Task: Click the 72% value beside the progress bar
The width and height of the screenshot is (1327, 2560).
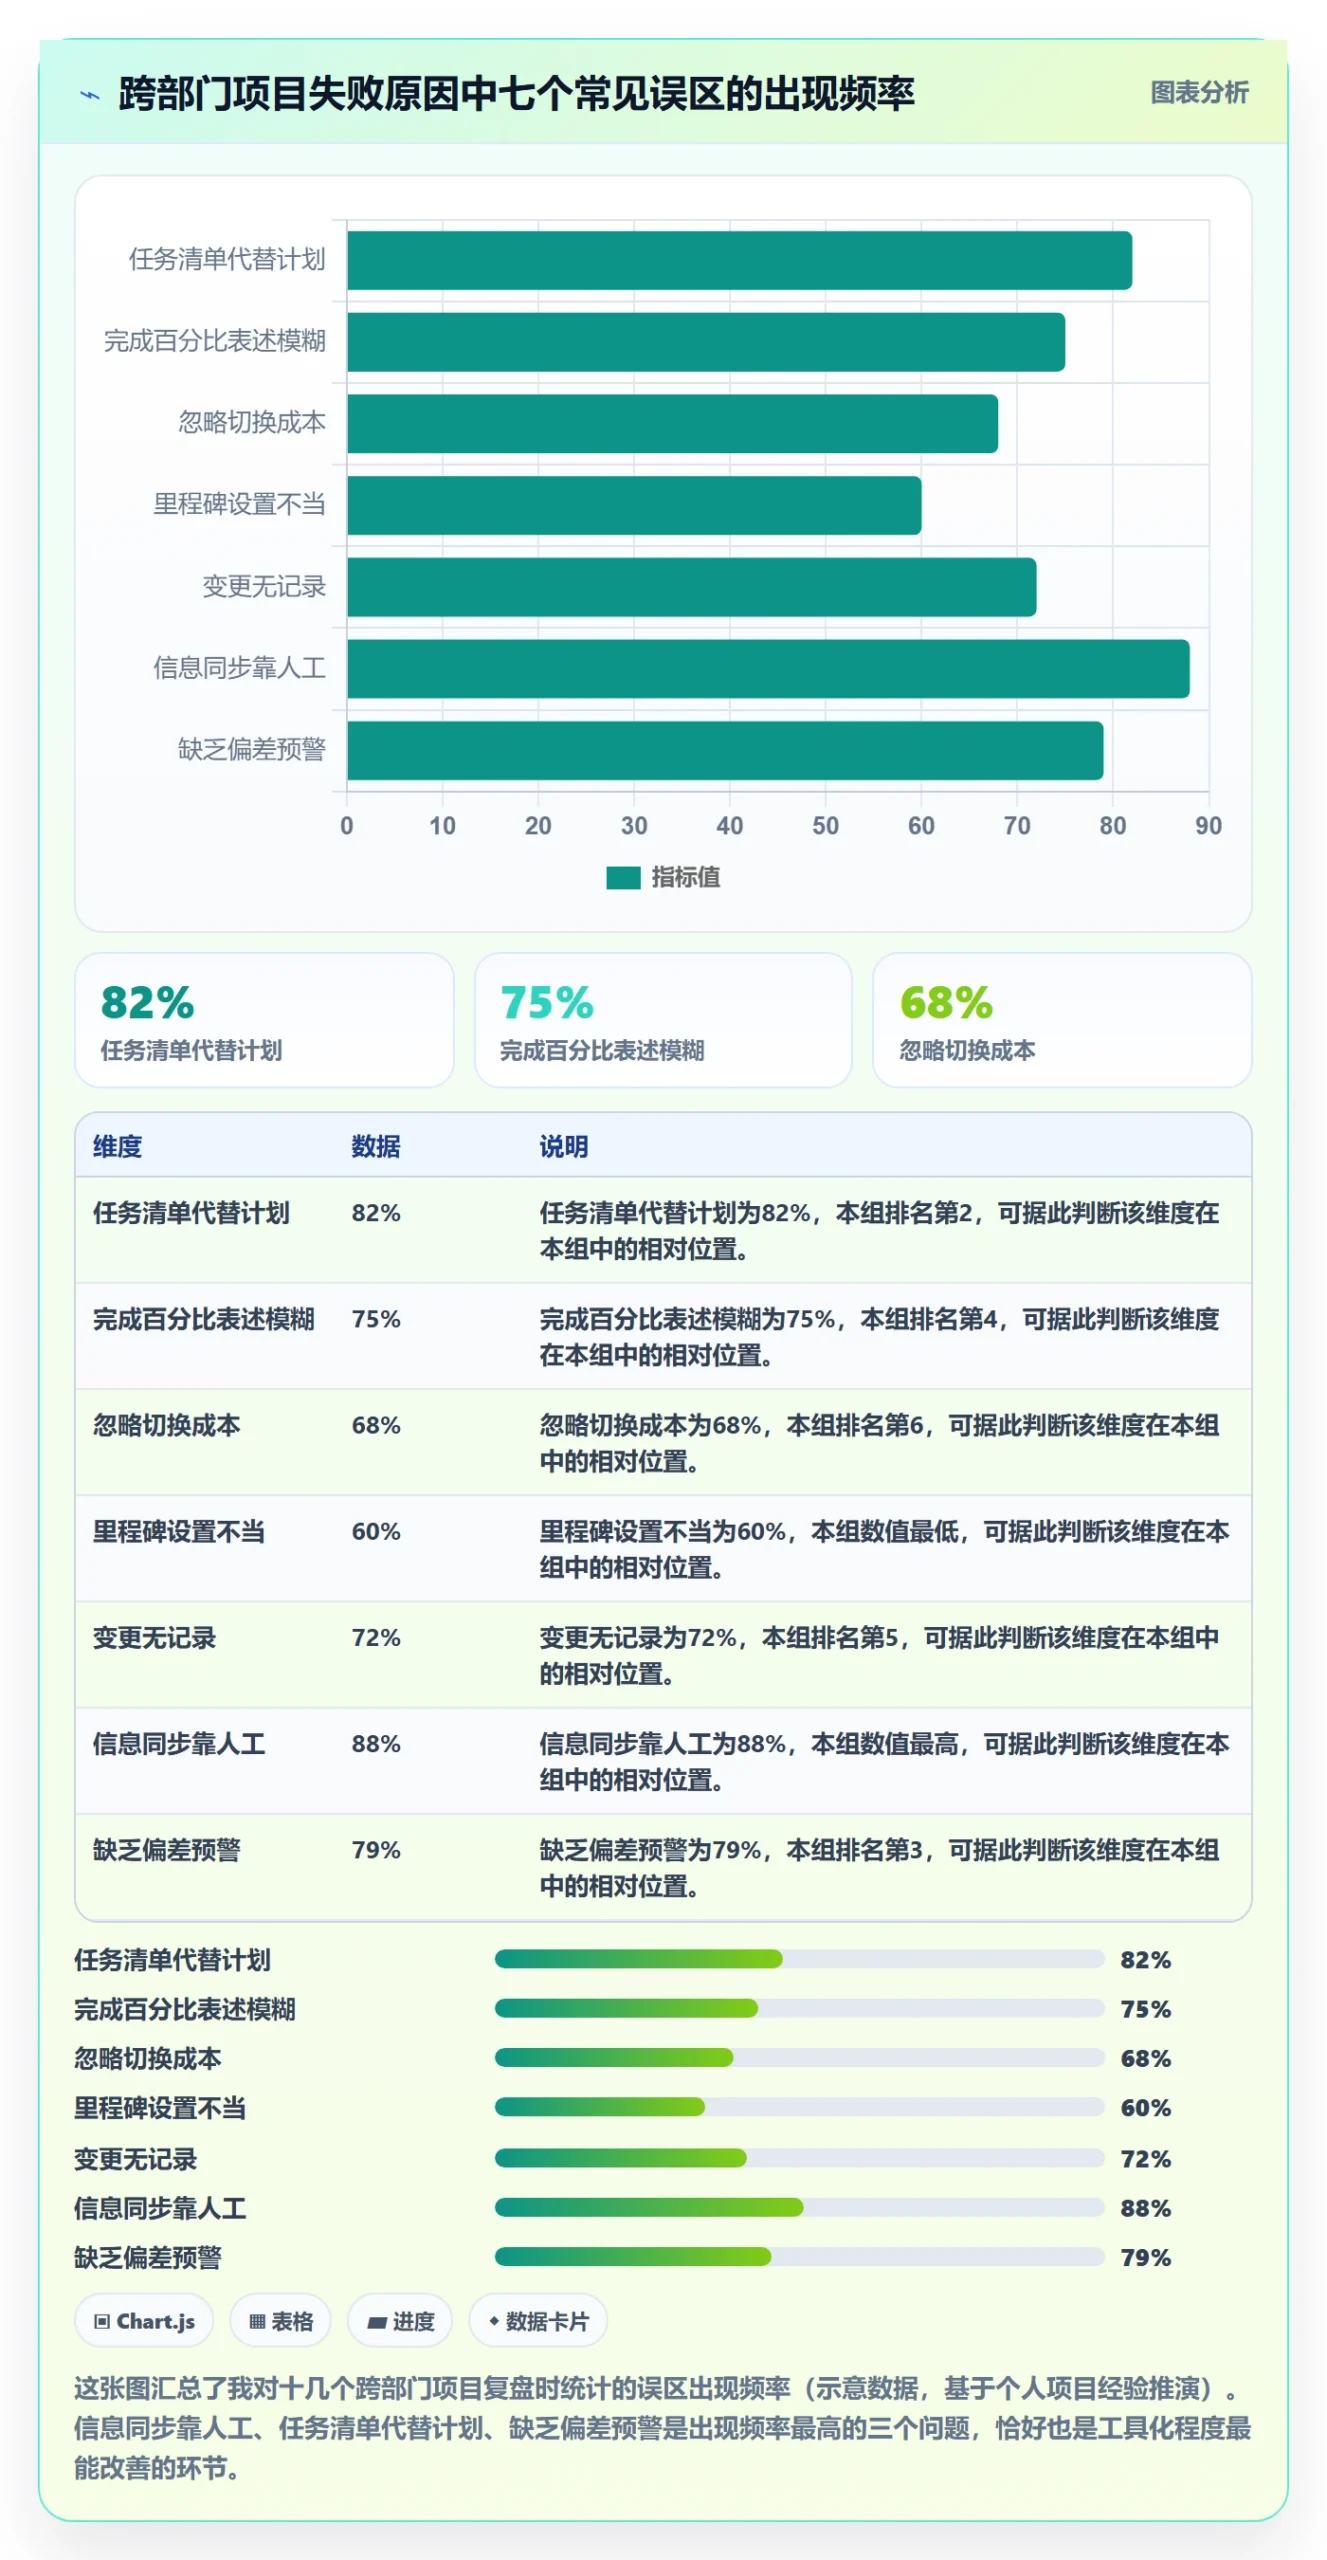Action: [x=1145, y=2158]
